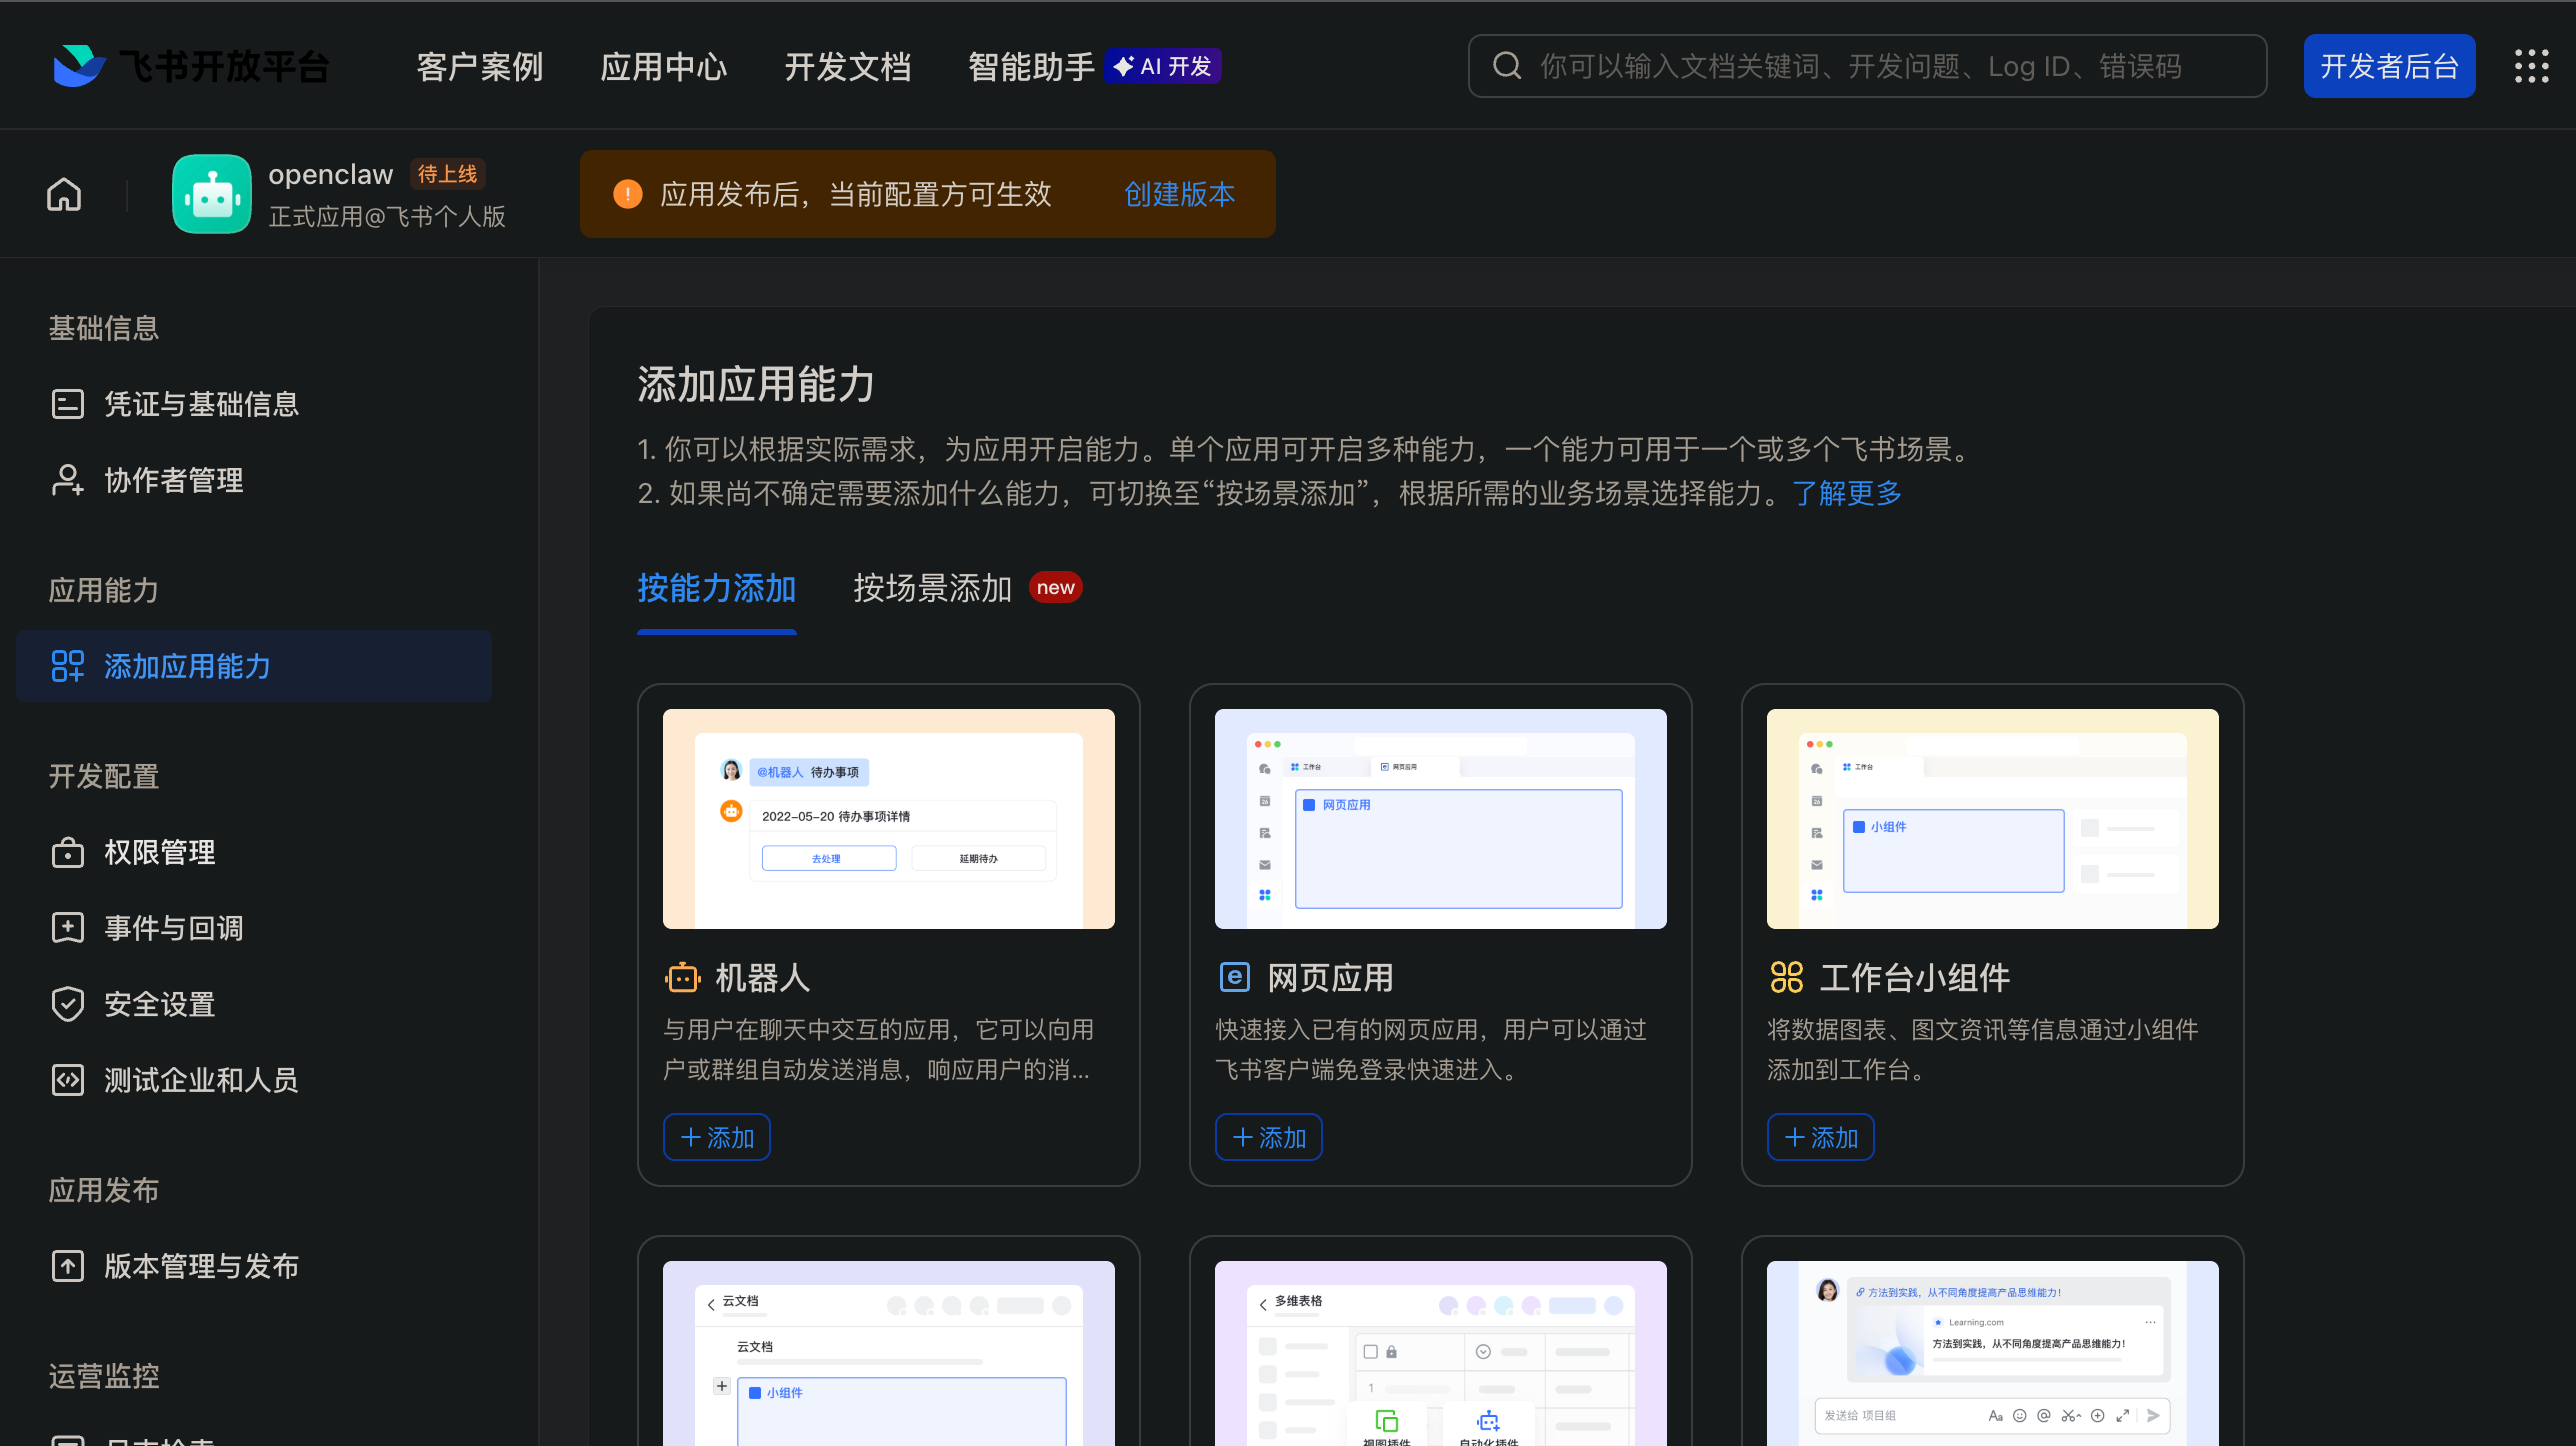Click the 网页应用 card preview image
The height and width of the screenshot is (1446, 2576).
coord(1441,819)
